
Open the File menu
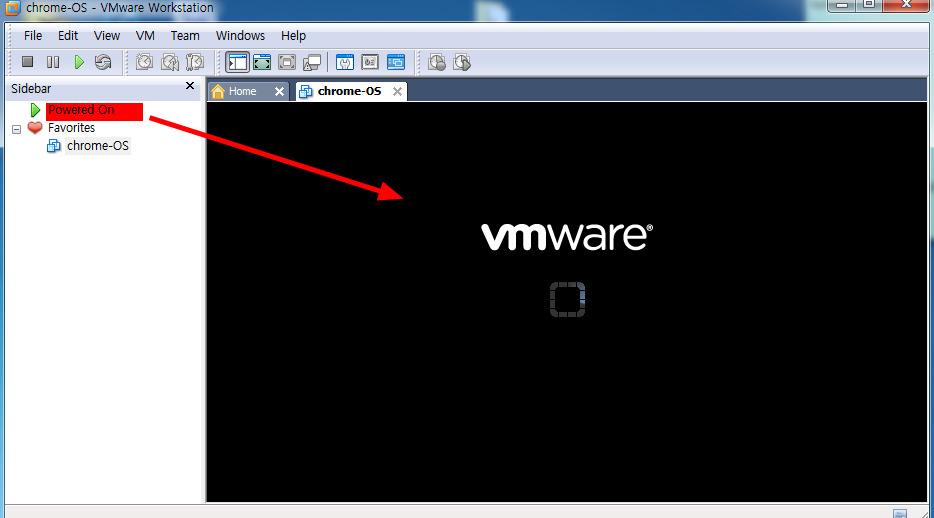click(x=33, y=35)
